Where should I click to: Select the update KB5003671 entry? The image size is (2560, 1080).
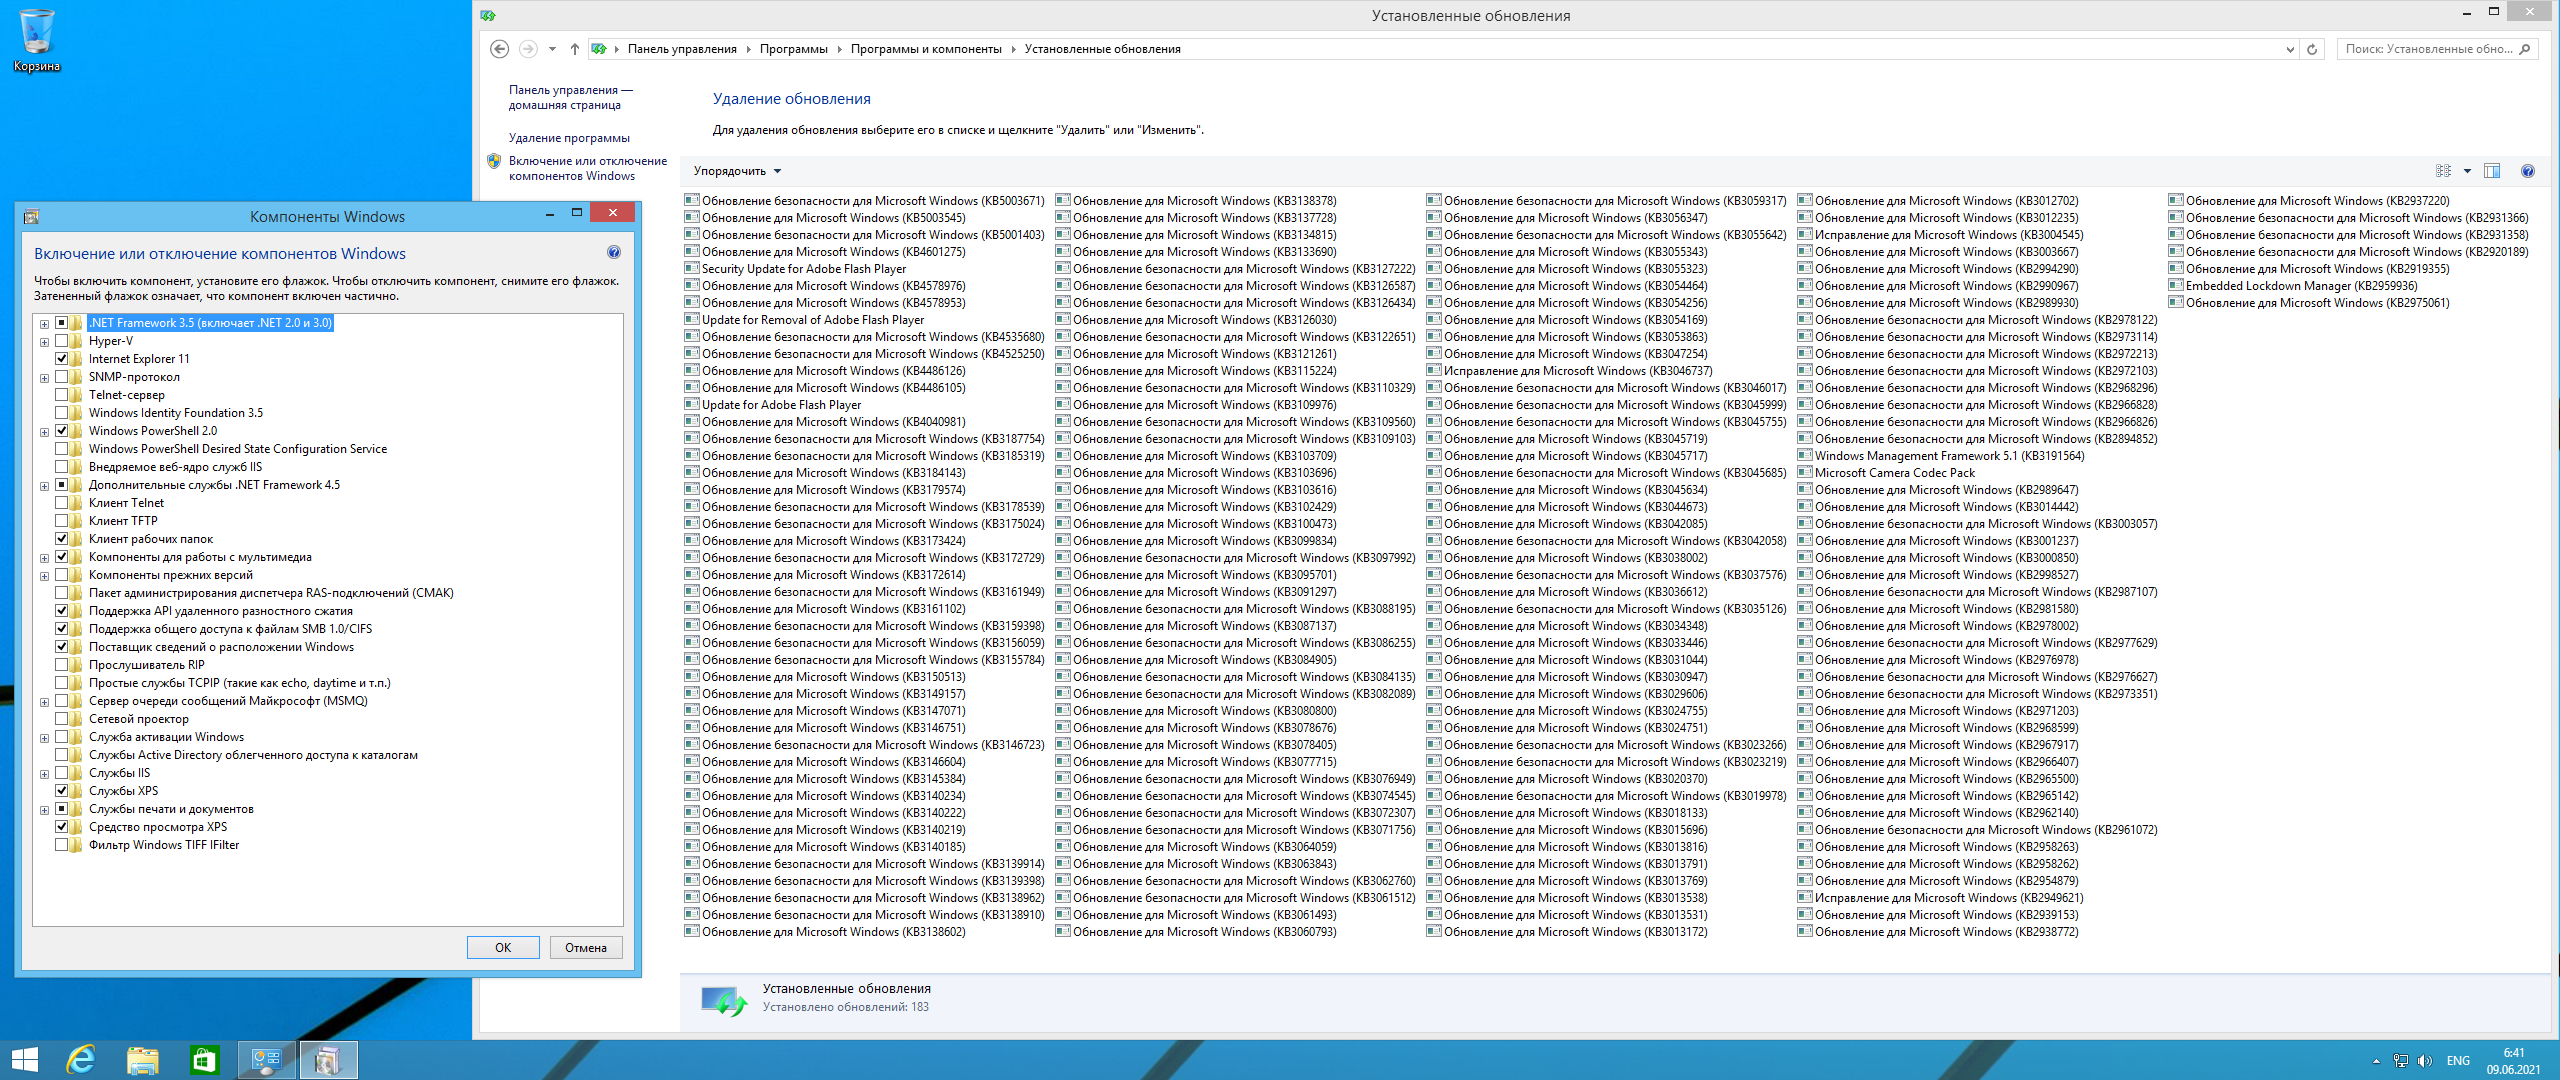(x=864, y=201)
